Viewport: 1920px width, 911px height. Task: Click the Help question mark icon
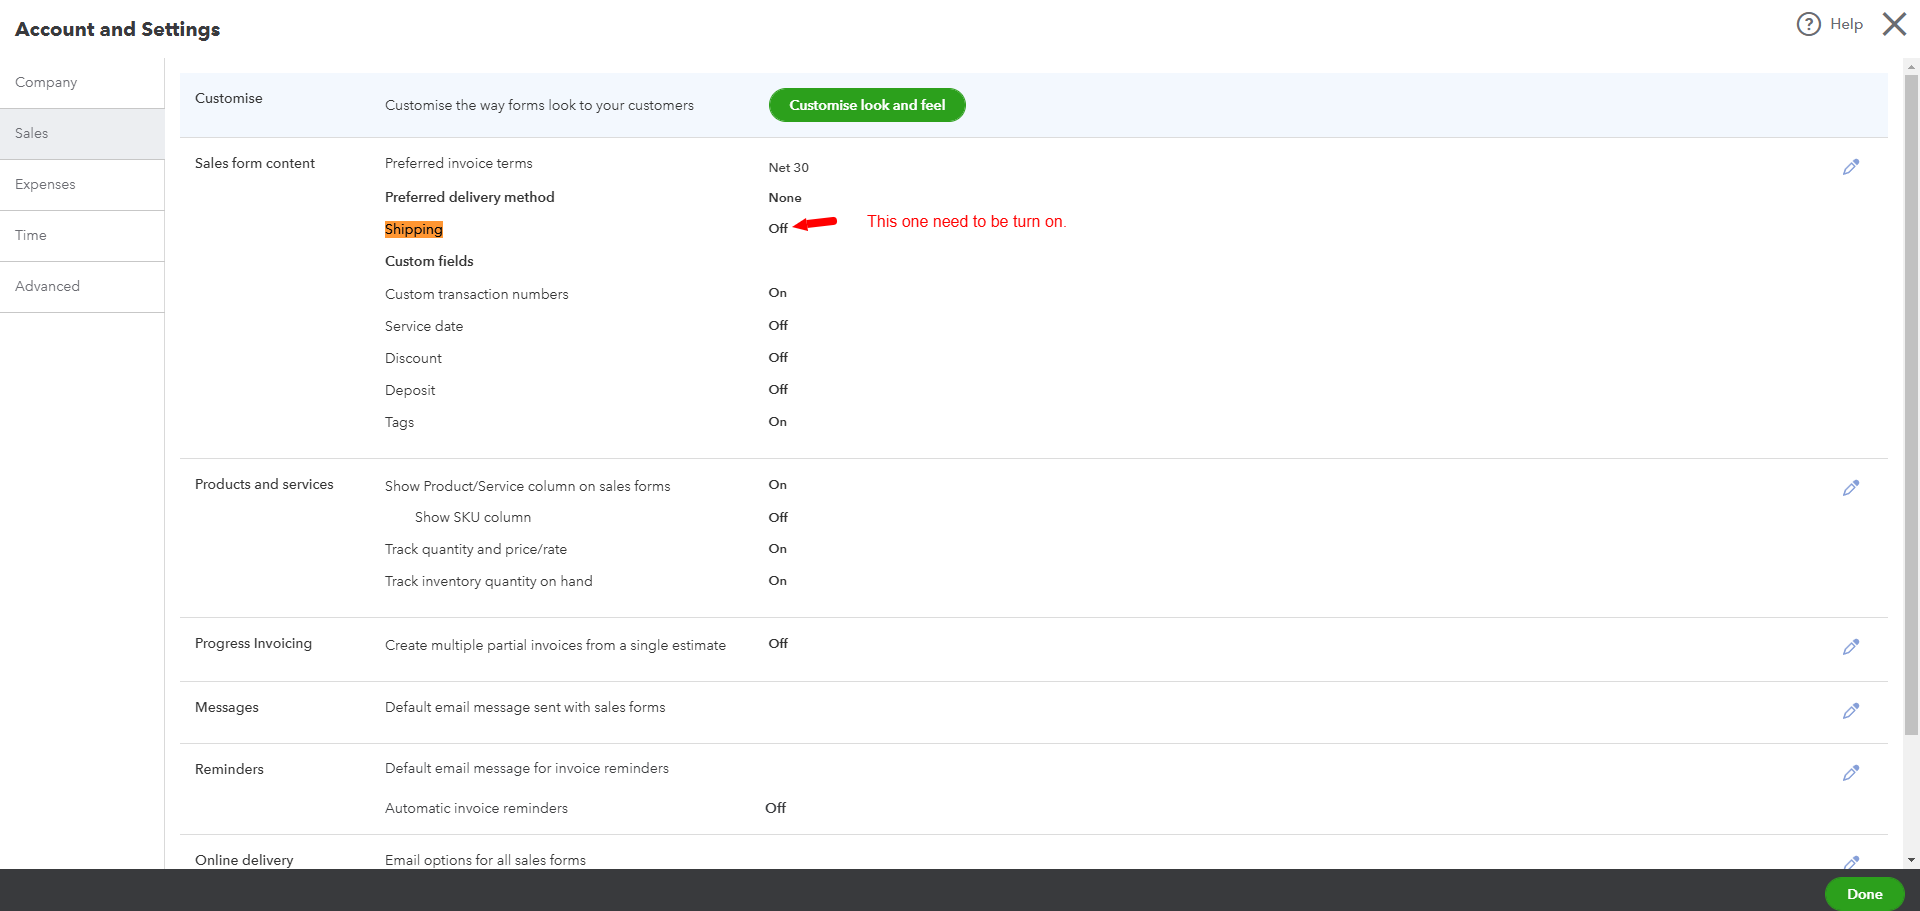point(1808,24)
